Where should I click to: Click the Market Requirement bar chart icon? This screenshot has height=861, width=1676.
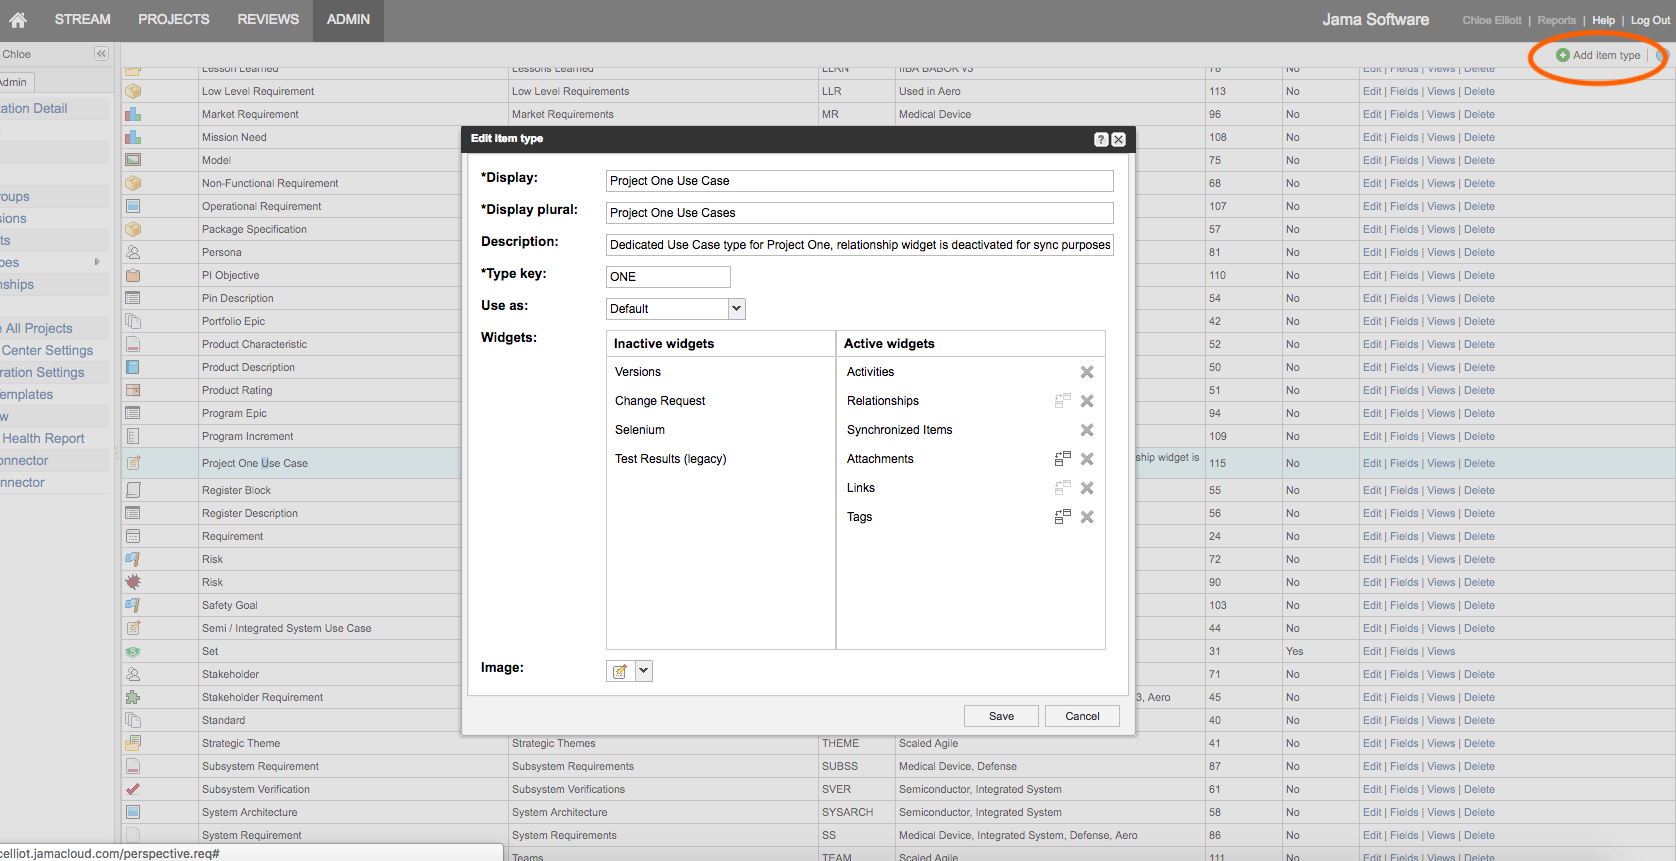click(133, 114)
